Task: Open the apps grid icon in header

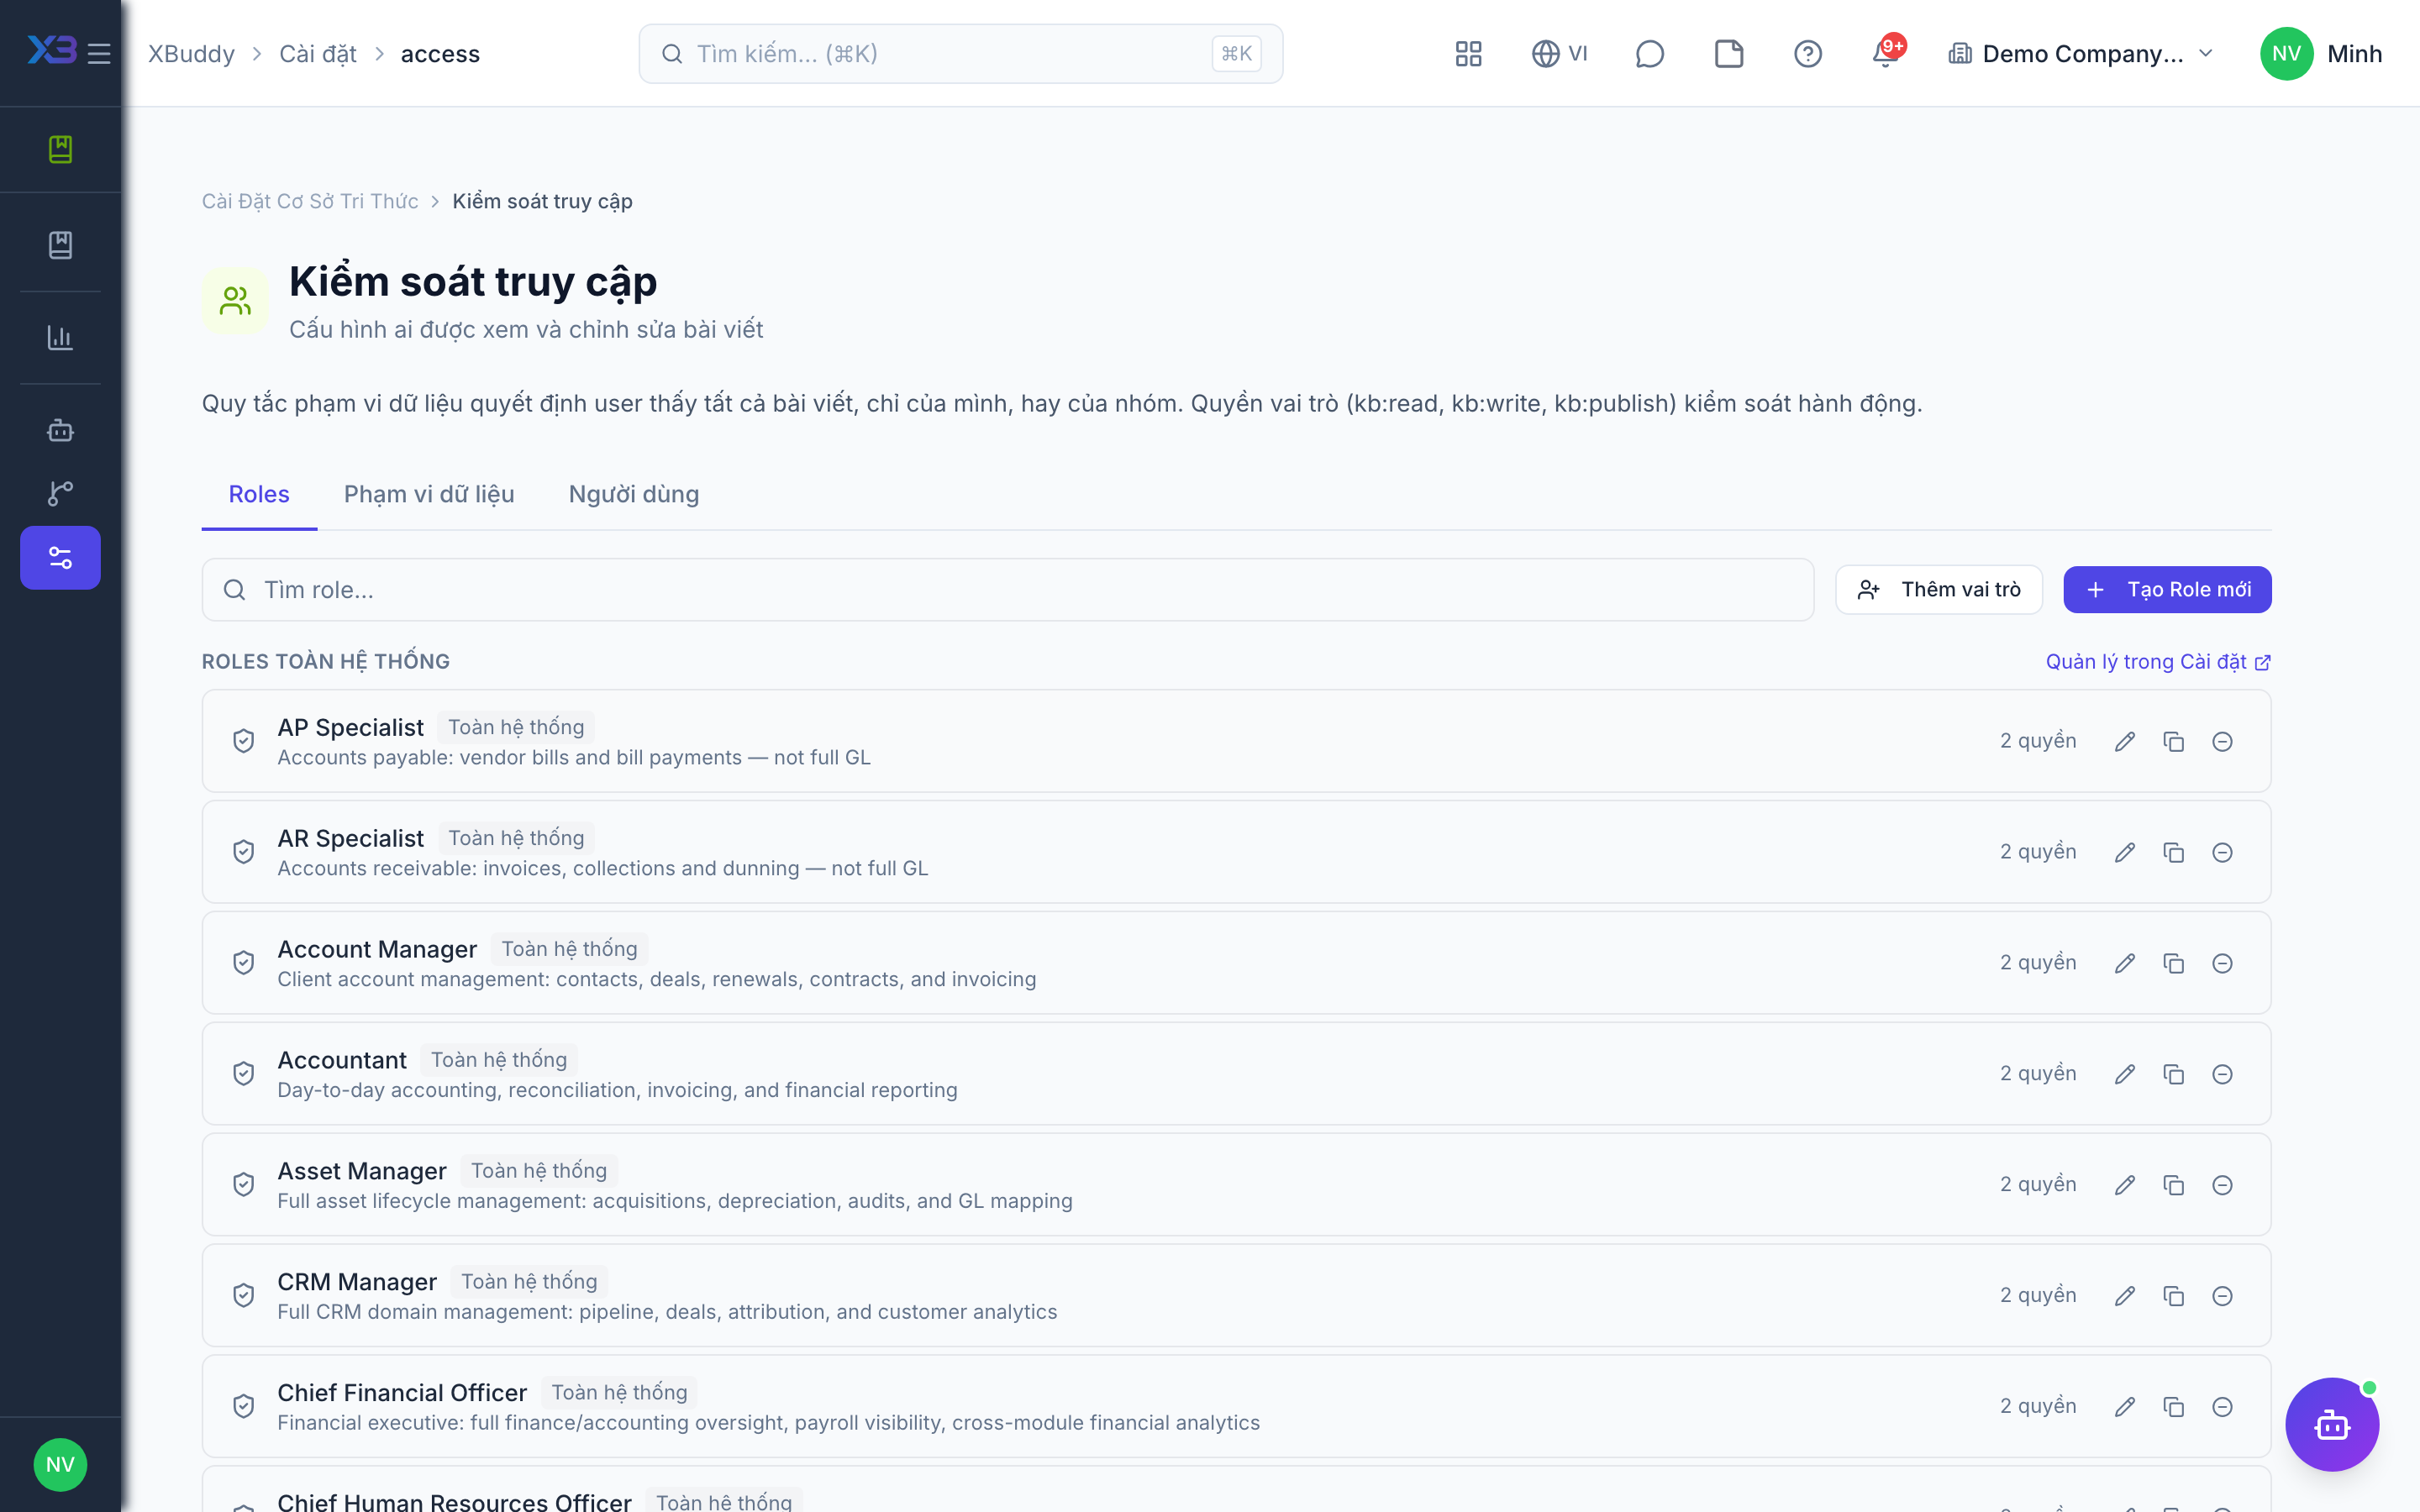Action: click(1468, 54)
